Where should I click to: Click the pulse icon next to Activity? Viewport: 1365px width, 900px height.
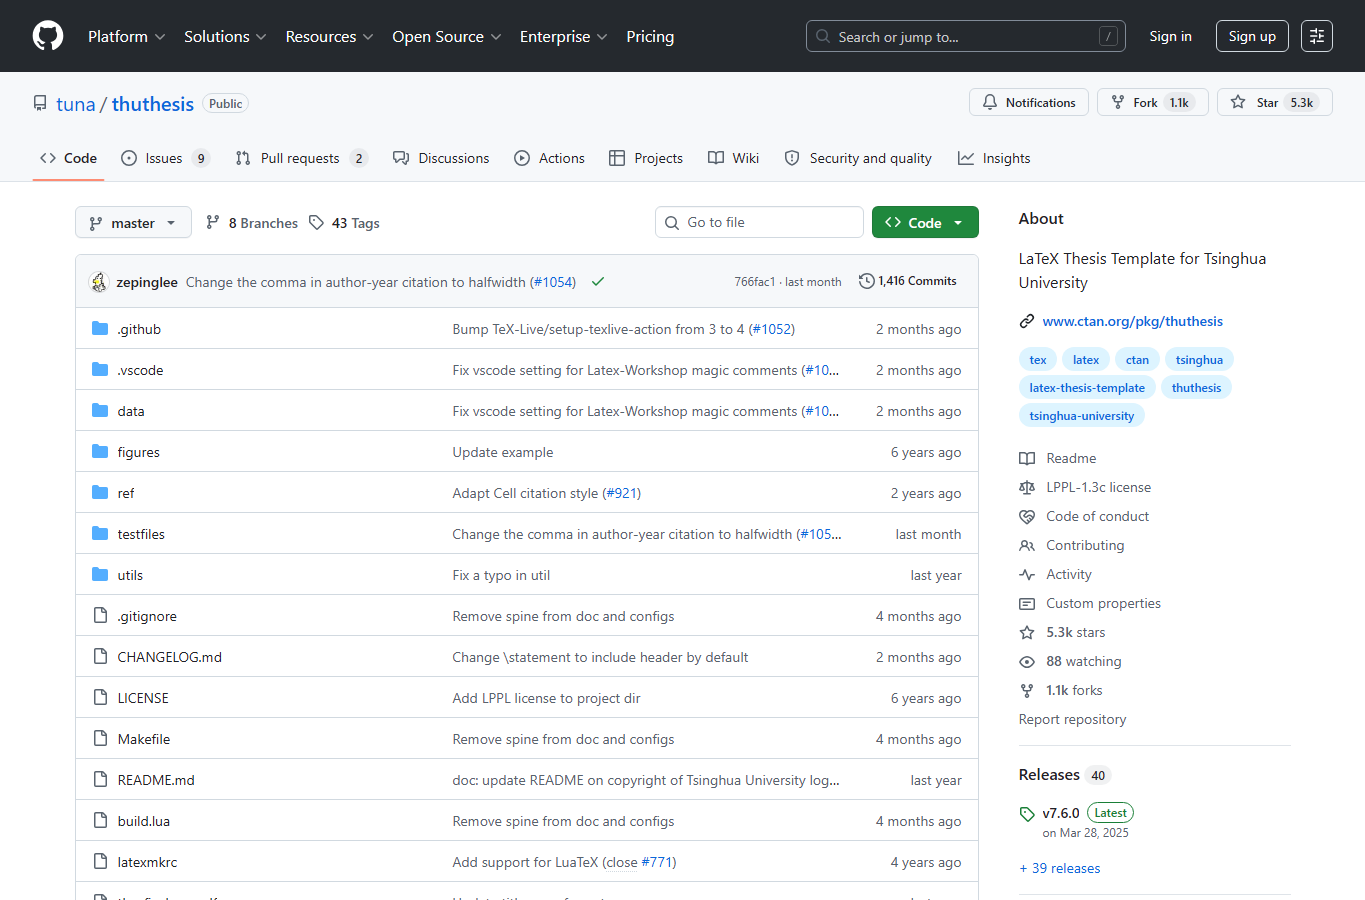point(1027,574)
